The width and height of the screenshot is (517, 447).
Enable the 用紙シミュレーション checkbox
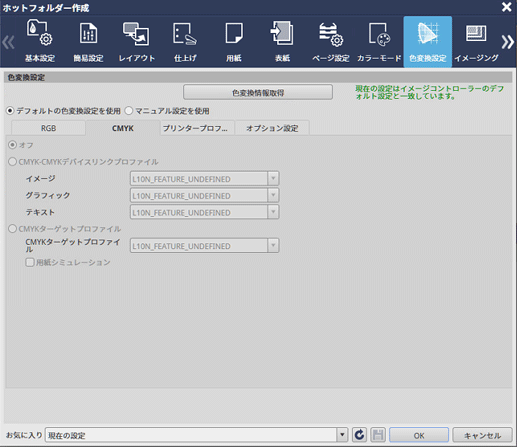[30, 262]
